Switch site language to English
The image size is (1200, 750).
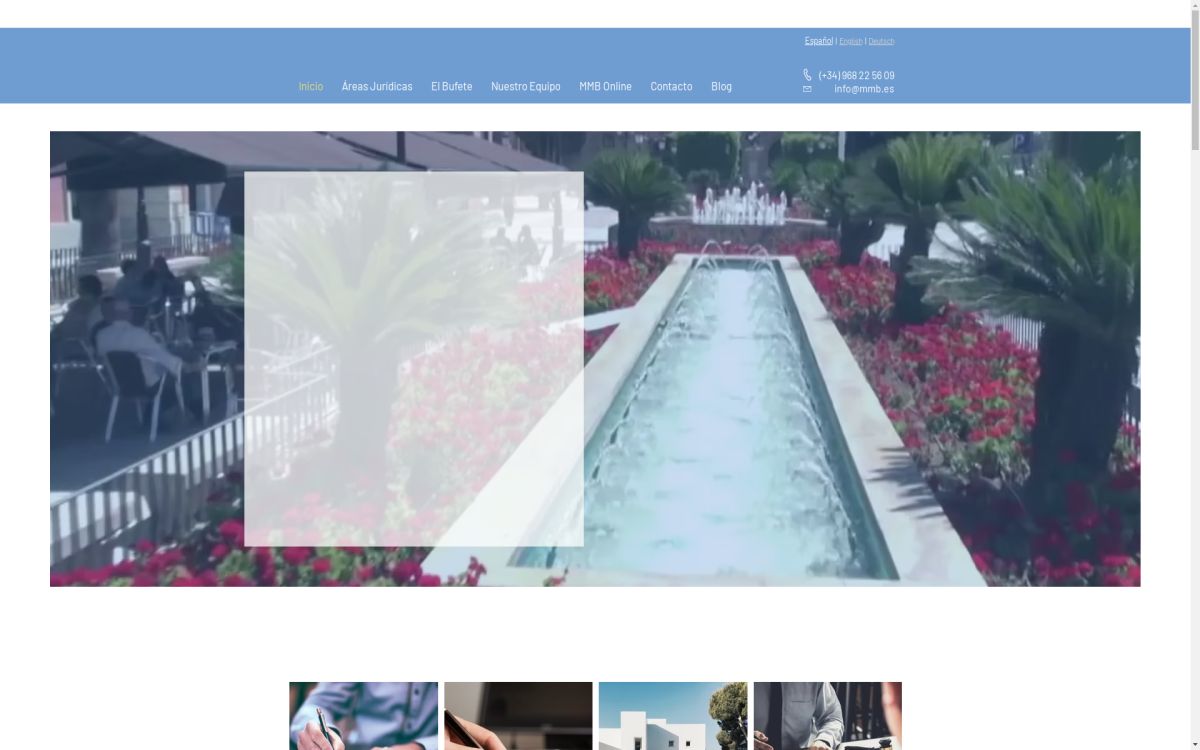point(850,41)
